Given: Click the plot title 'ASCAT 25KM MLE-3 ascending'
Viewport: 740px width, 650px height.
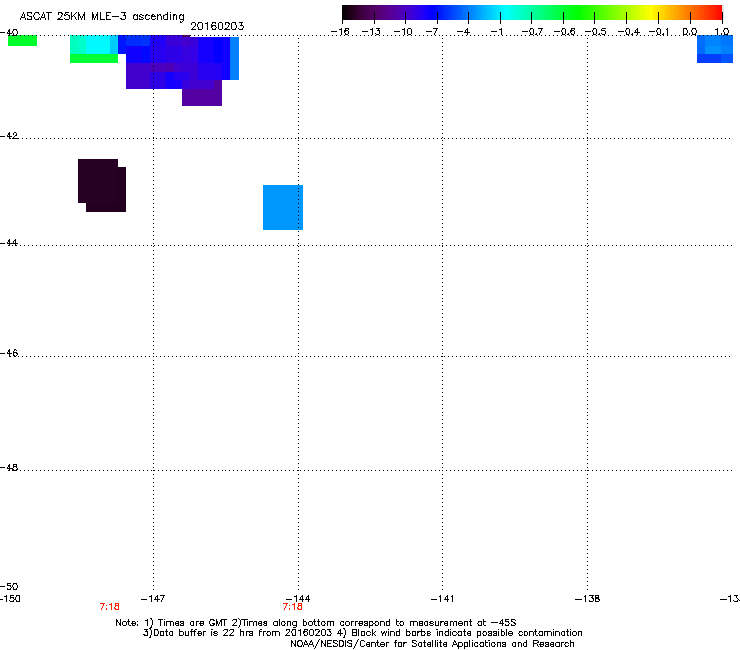Looking at the screenshot, I should click(102, 17).
